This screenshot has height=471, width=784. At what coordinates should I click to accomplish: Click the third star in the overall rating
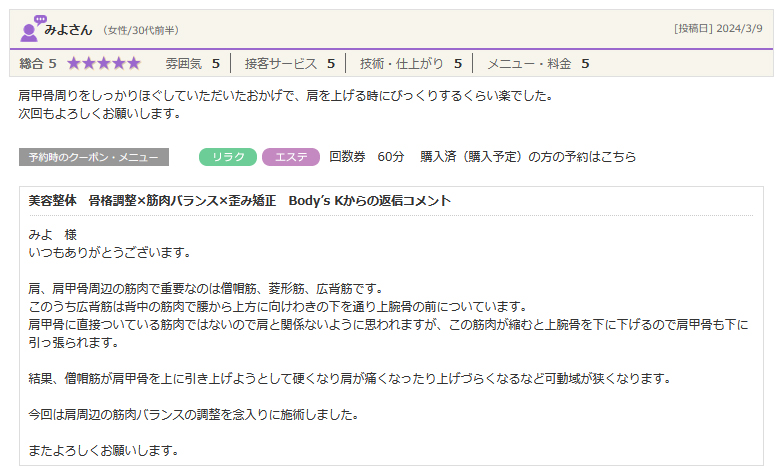[x=104, y=63]
